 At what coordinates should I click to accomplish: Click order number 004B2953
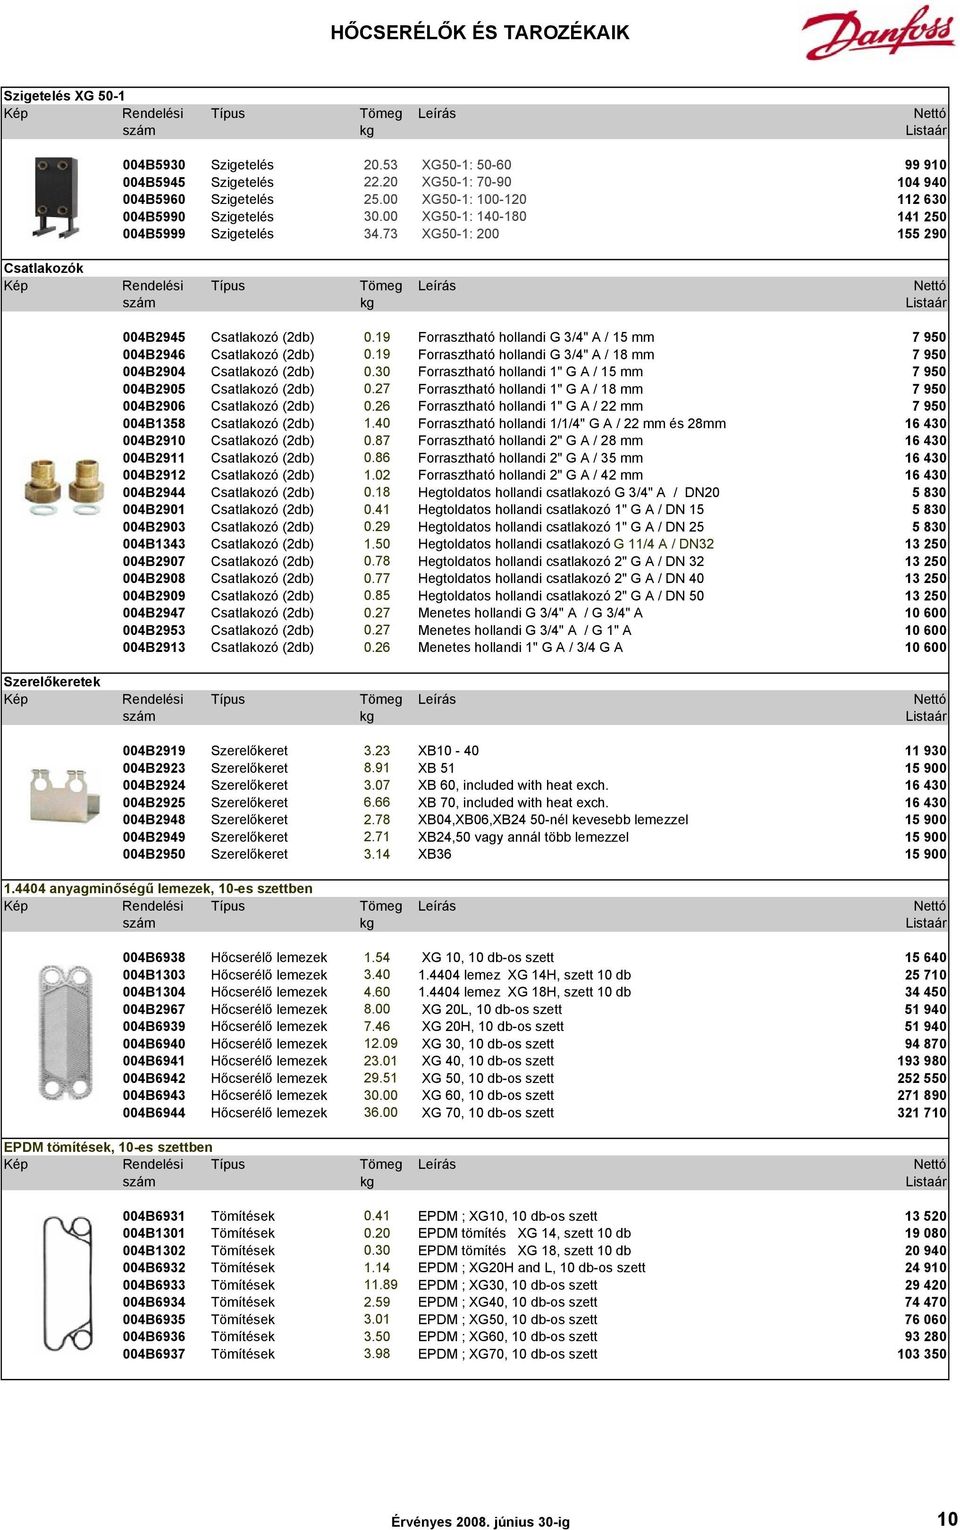point(154,630)
